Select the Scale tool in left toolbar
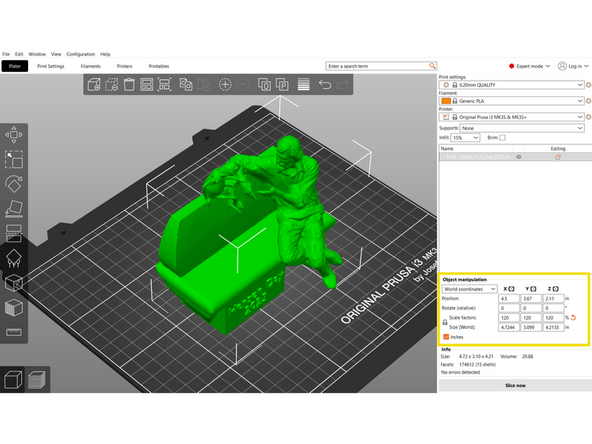The image size is (592, 444). point(14,159)
